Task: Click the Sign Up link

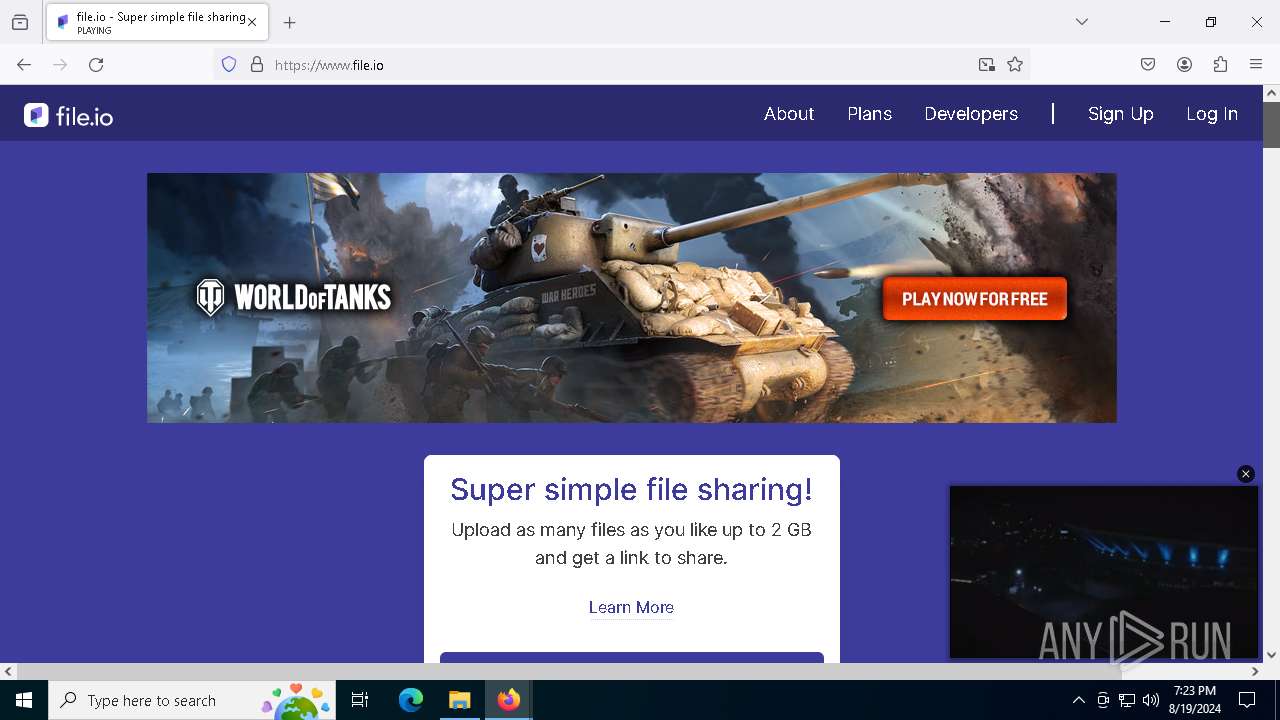Action: [1120, 114]
